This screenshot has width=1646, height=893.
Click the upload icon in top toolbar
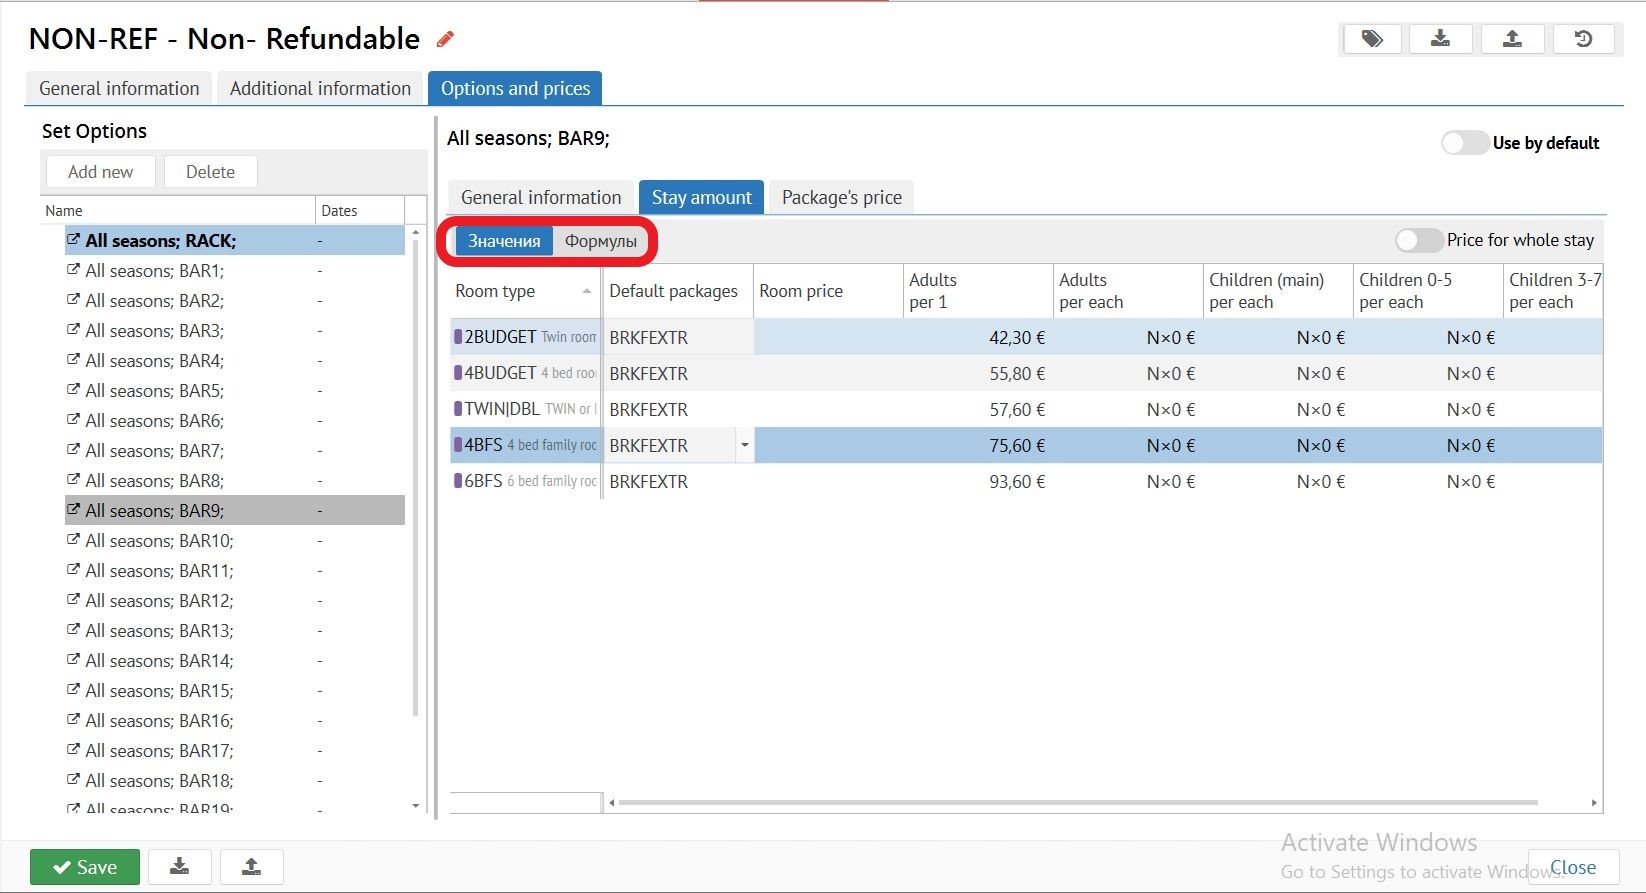[x=1512, y=39]
